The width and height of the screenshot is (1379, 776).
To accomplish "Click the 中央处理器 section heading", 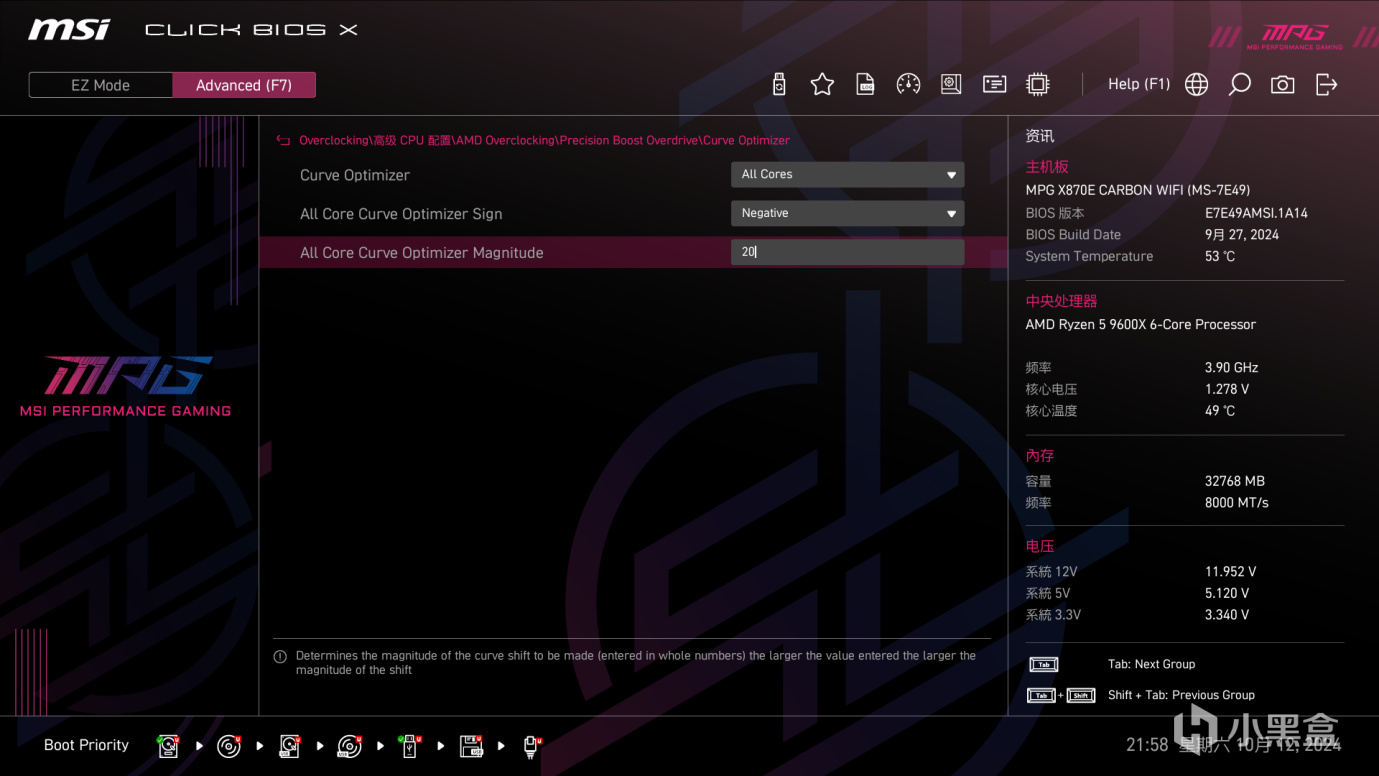I will click(1061, 301).
